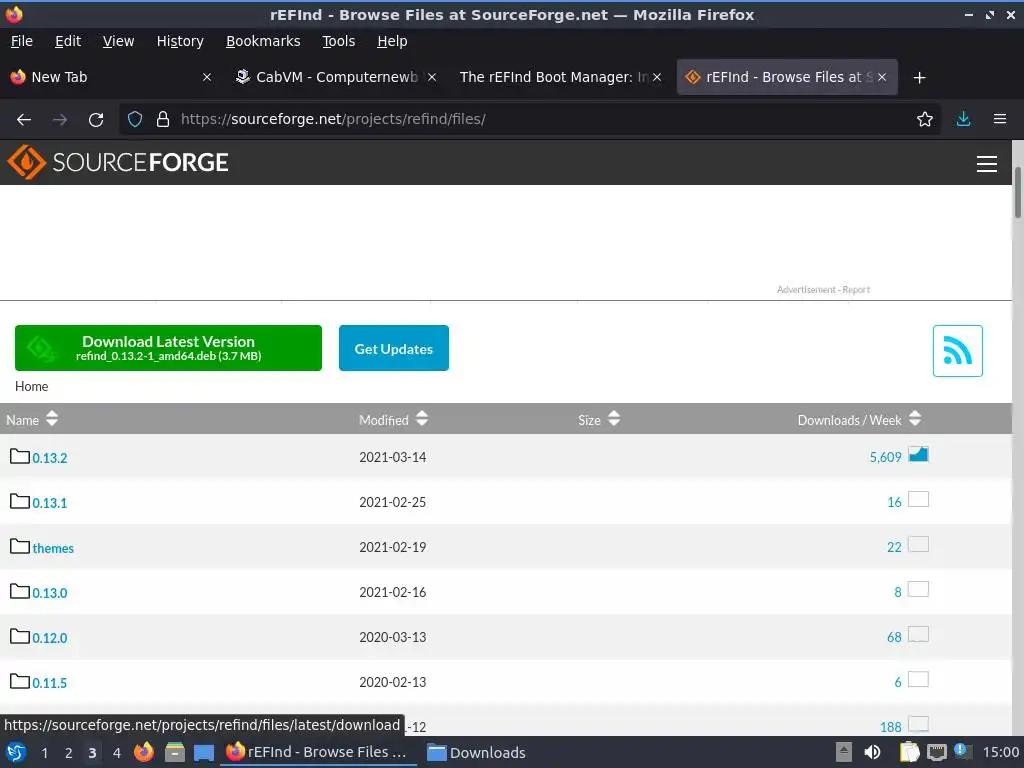Open the History menu

tap(180, 41)
